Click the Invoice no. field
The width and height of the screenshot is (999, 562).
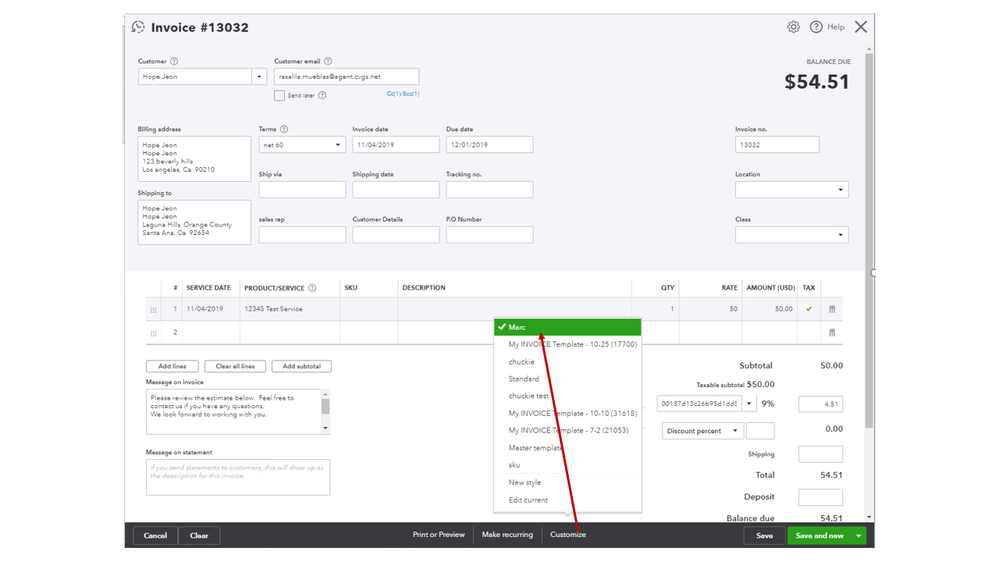[777, 145]
